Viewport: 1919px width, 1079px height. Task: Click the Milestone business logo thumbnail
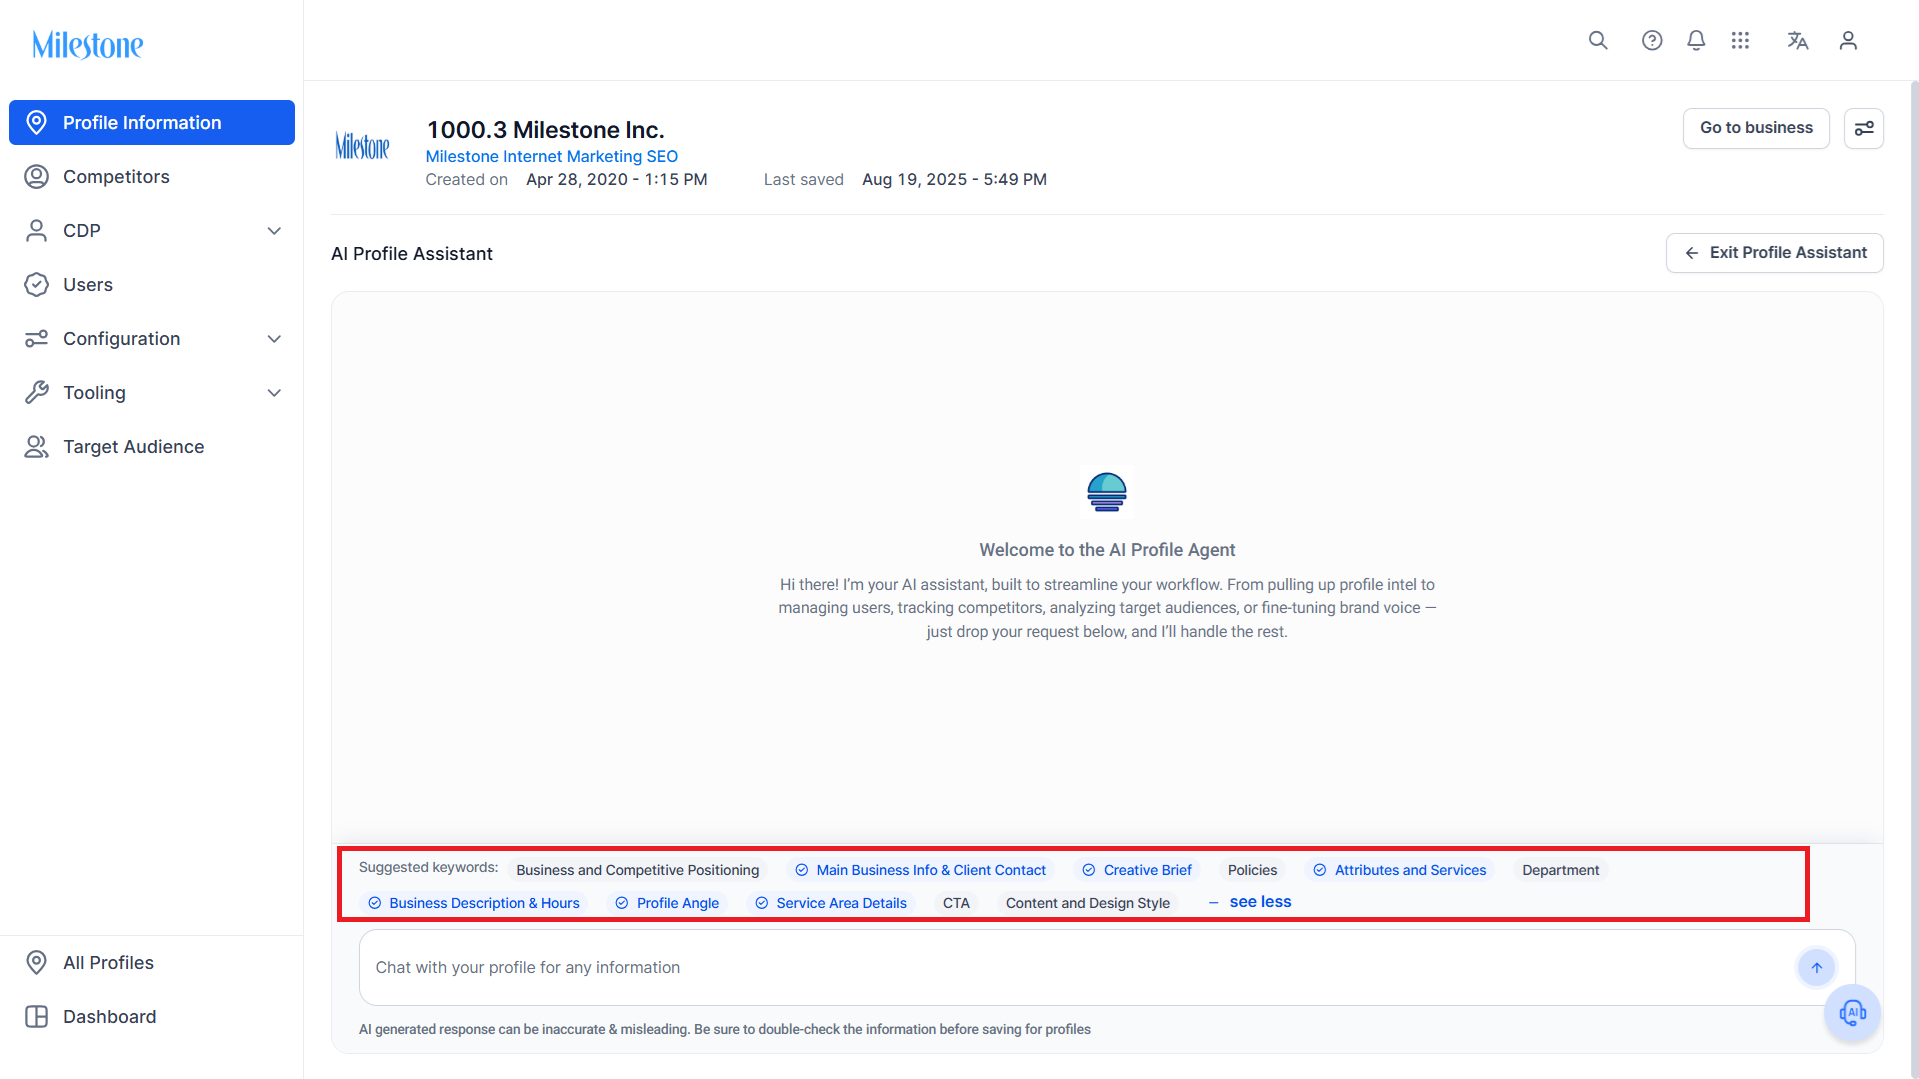[x=362, y=146]
